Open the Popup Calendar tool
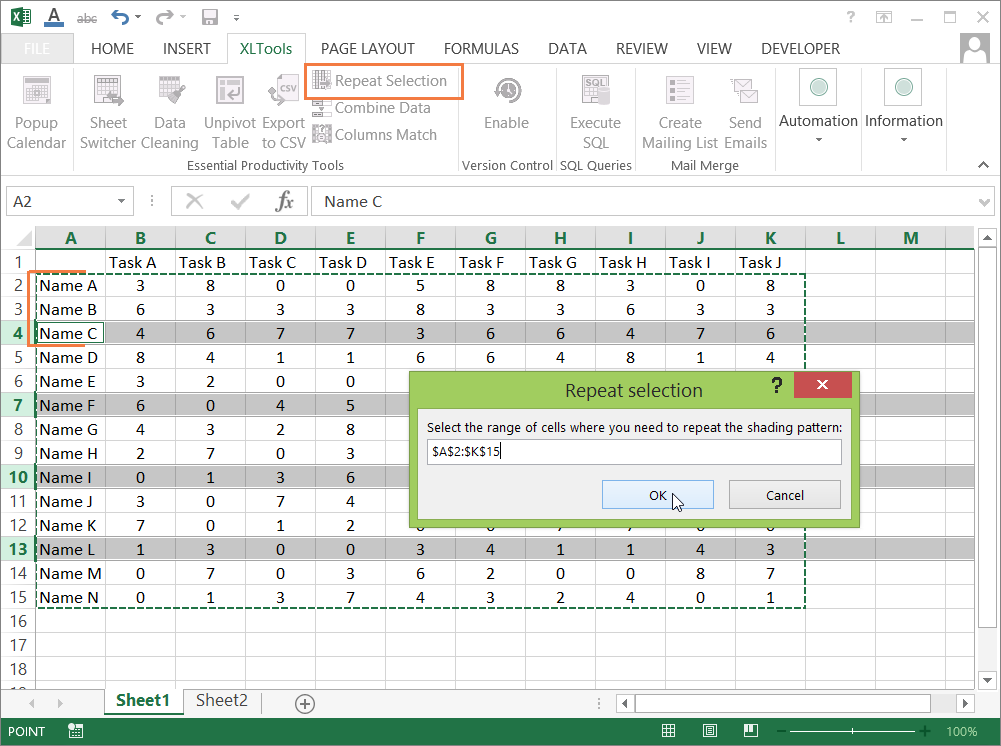Viewport: 1001px width, 746px height. pyautogui.click(x=36, y=110)
